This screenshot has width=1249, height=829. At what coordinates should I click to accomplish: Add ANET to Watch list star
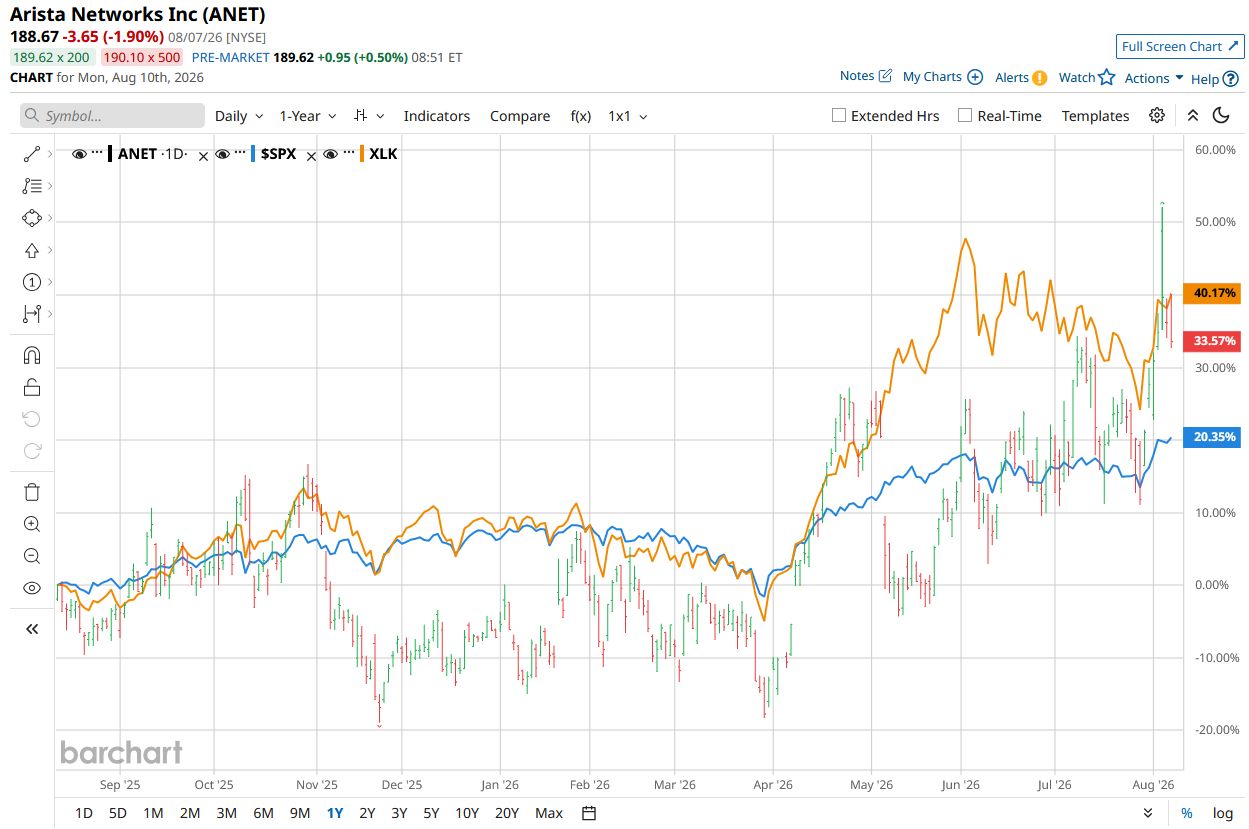click(1086, 77)
